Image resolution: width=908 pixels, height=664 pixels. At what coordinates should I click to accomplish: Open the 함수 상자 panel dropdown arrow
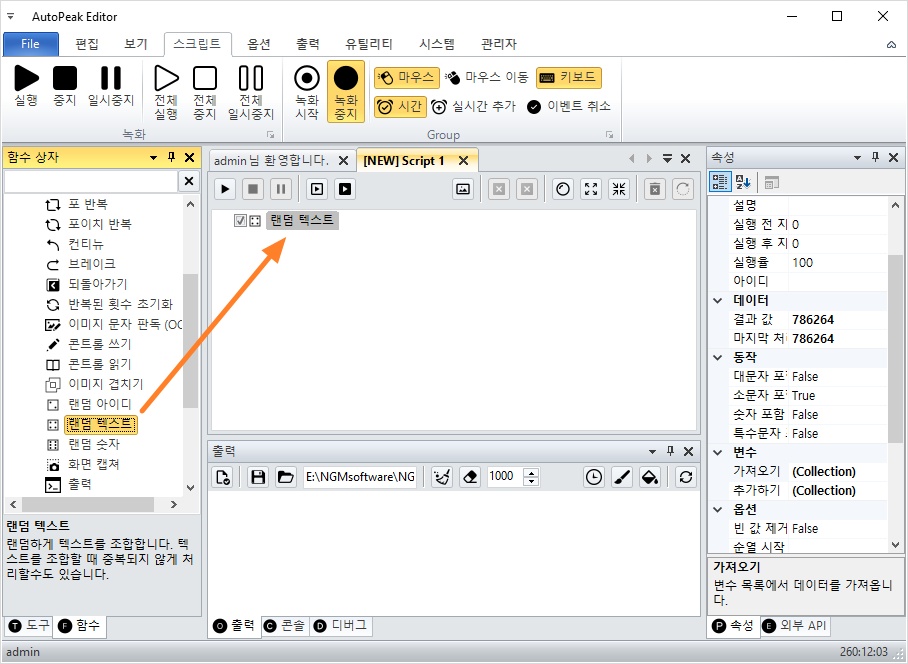[153, 157]
